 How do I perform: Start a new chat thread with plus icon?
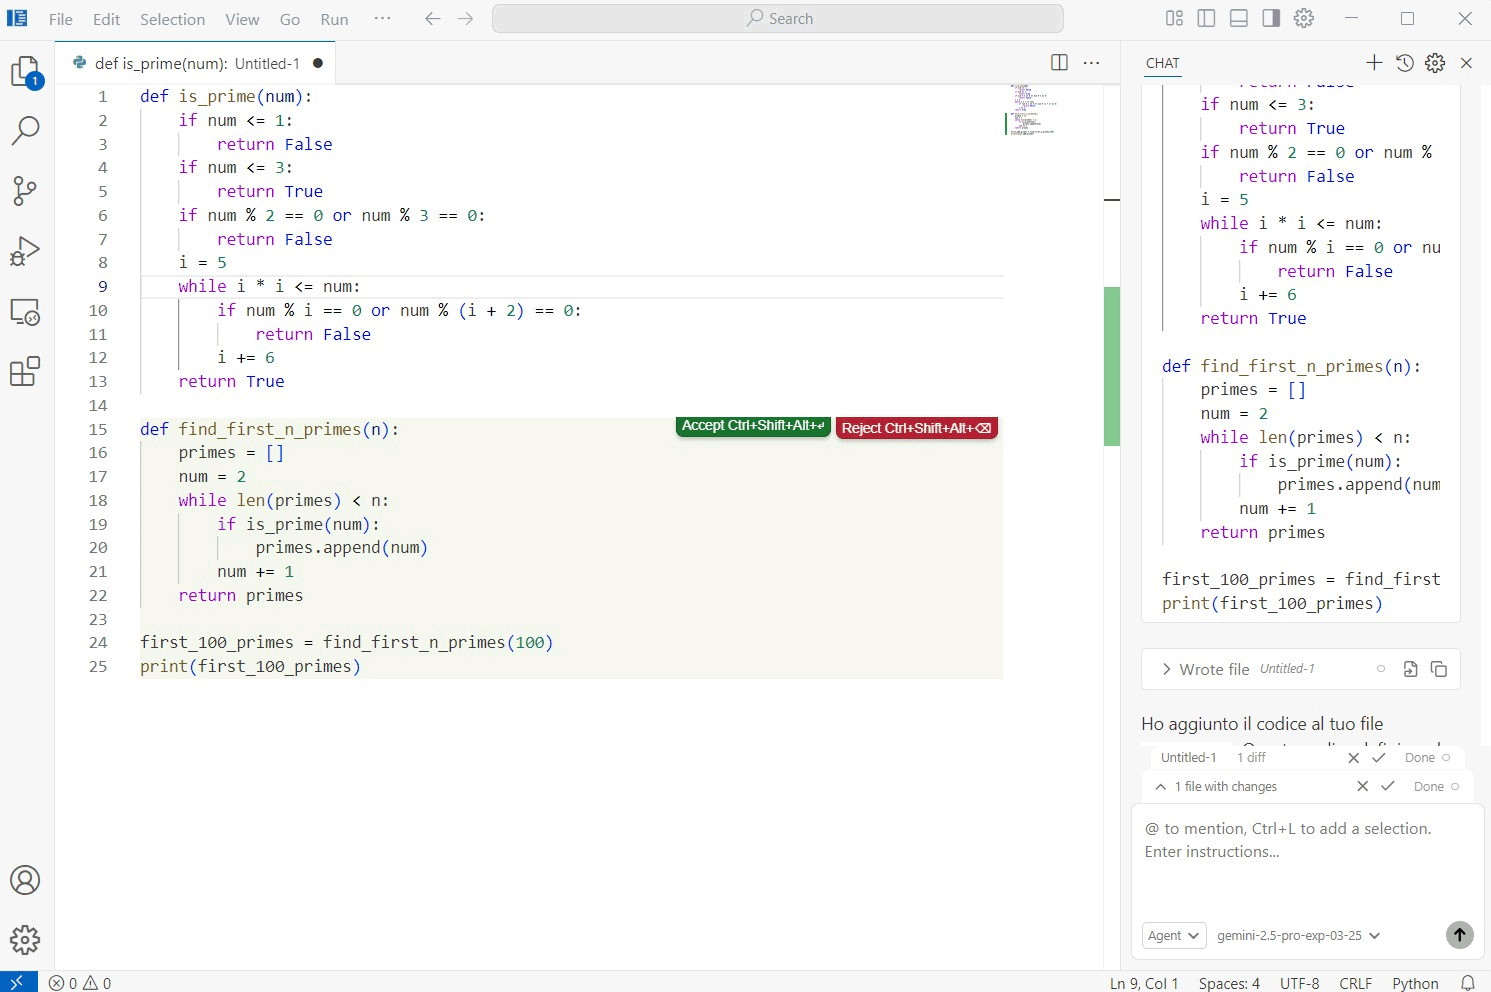[1374, 63]
